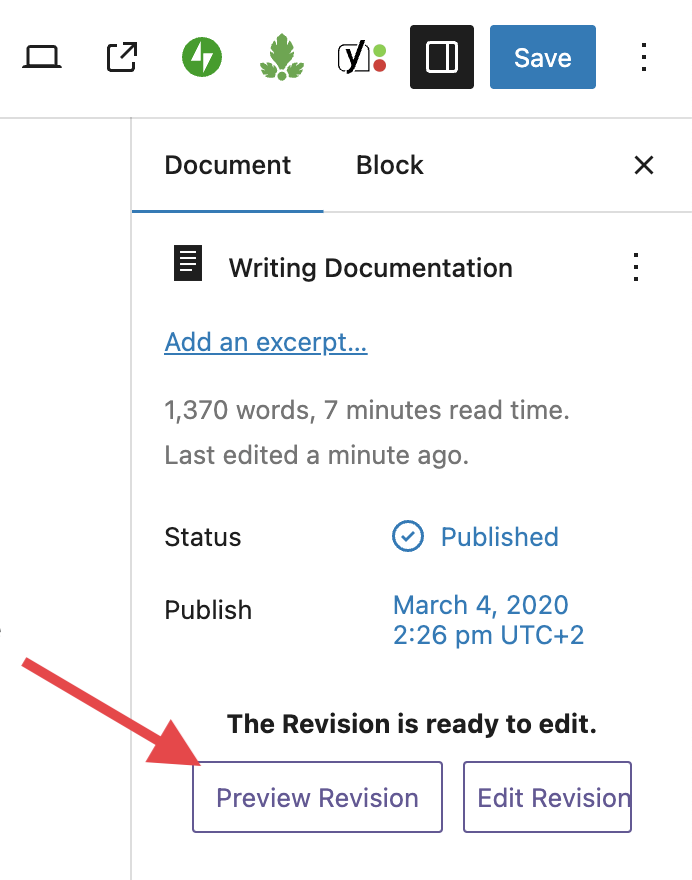Open actions menu for Writing Documentation
This screenshot has width=692, height=880.
pos(634,267)
